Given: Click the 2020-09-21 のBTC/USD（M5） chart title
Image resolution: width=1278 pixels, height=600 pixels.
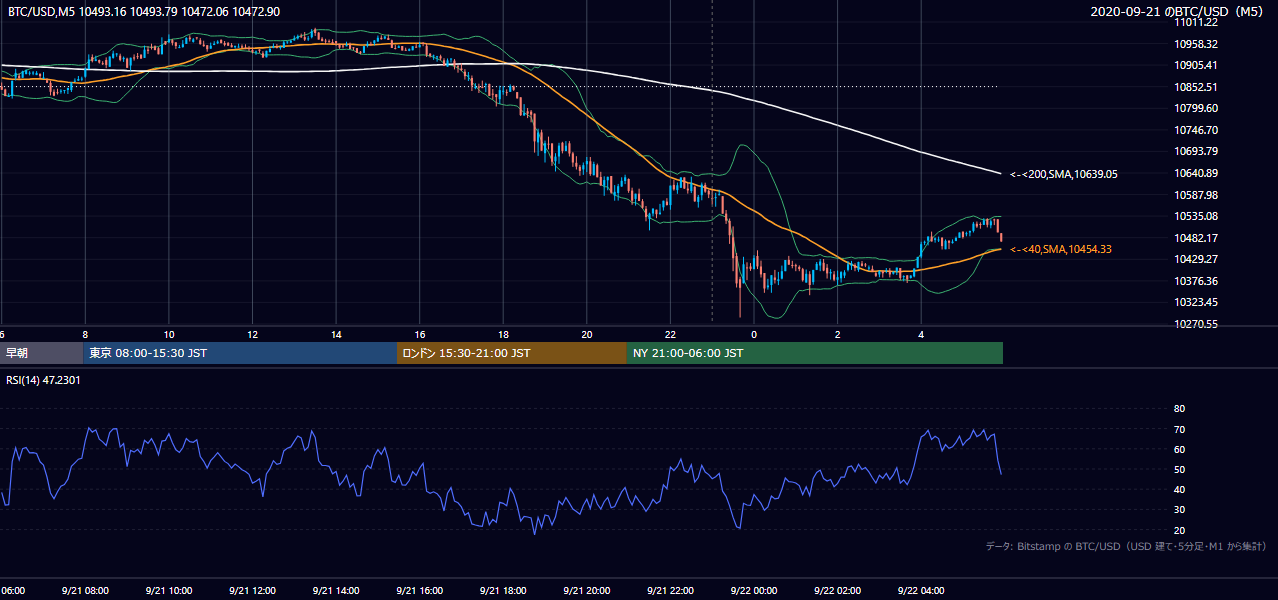Looking at the screenshot, I should click(1179, 12).
